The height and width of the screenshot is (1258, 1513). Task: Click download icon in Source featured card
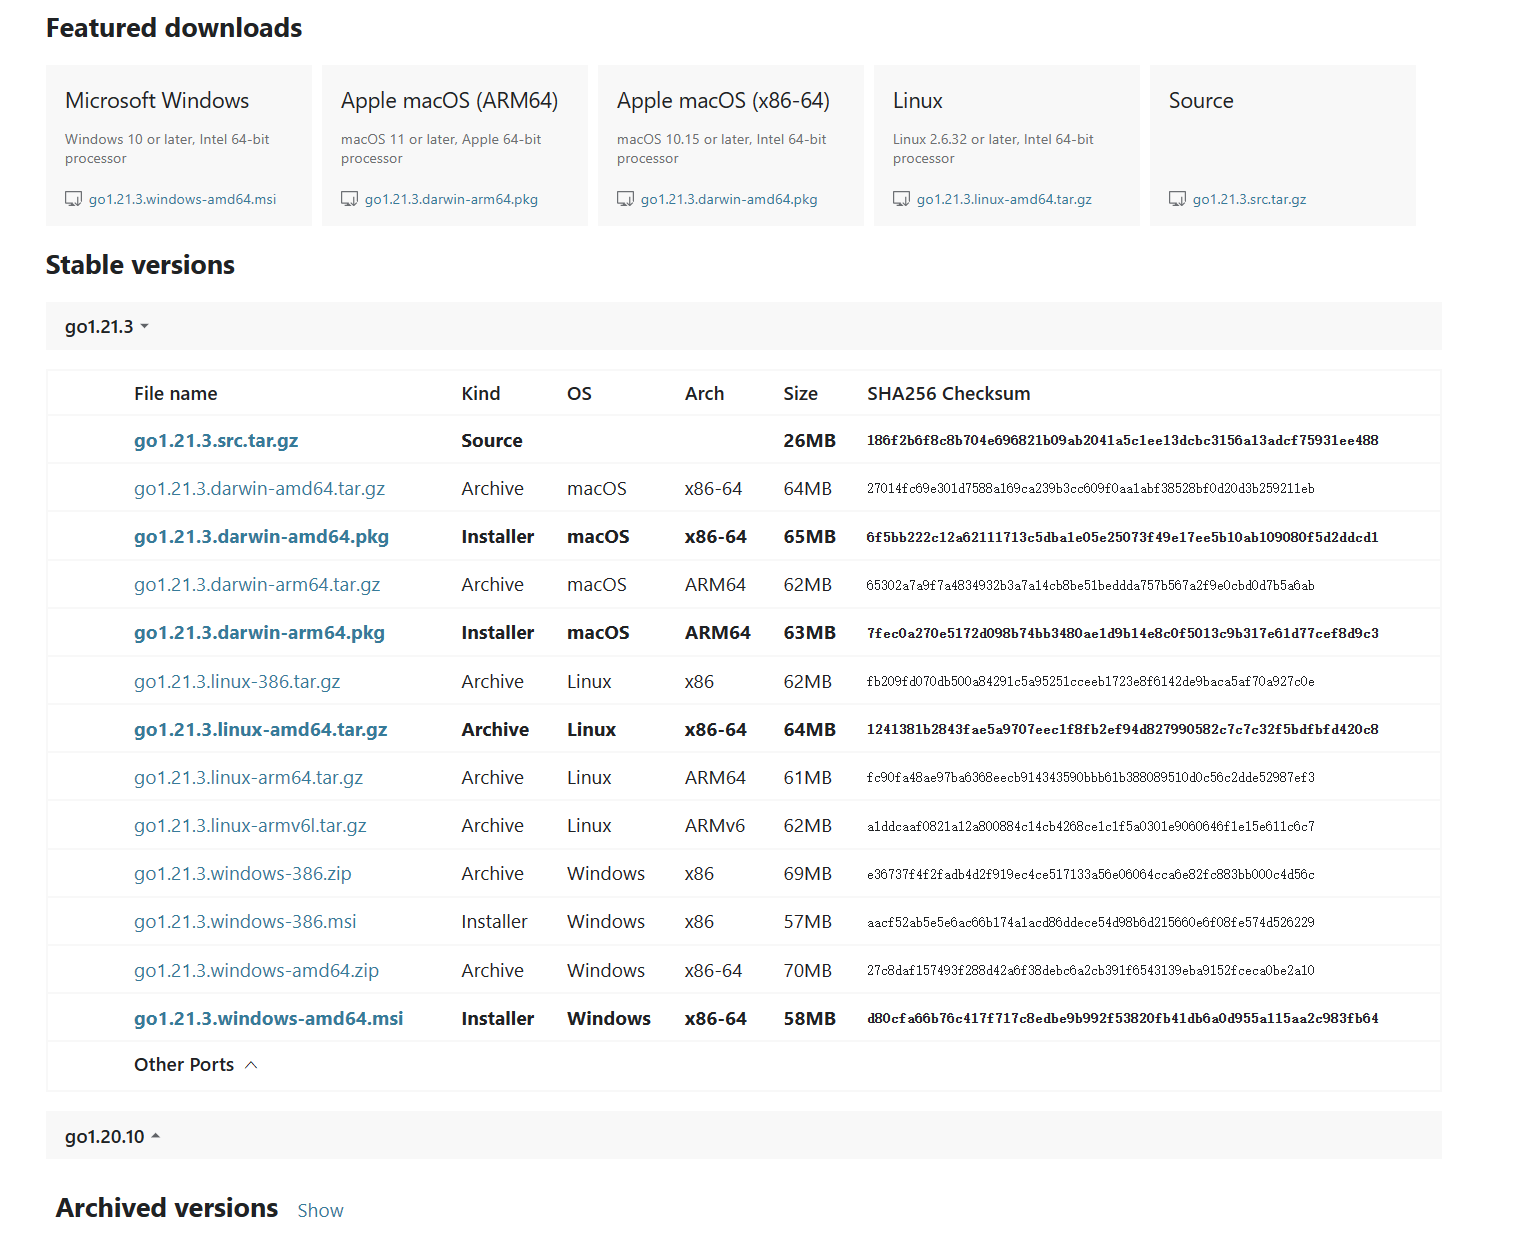(1177, 199)
